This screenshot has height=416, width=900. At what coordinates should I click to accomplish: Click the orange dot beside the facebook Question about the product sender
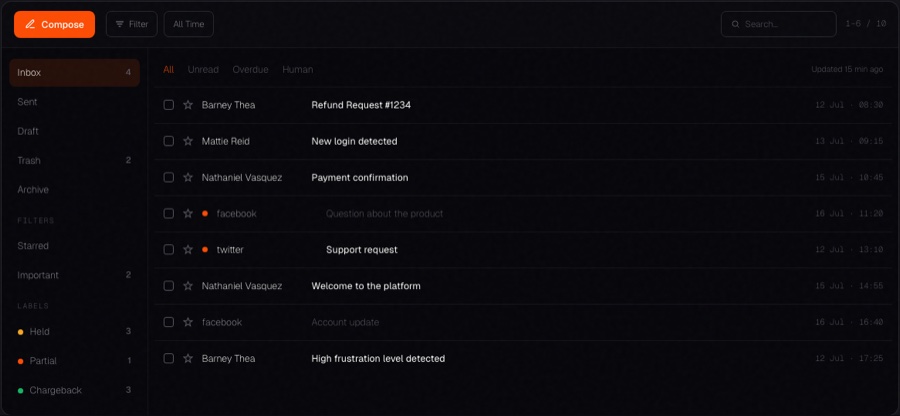(x=205, y=213)
